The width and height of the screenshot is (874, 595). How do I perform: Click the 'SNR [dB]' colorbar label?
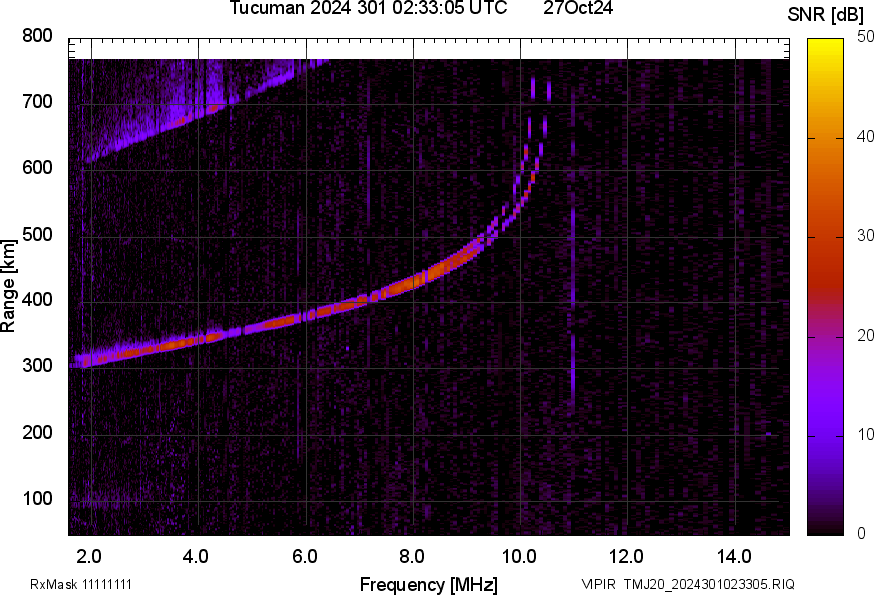coord(826,14)
